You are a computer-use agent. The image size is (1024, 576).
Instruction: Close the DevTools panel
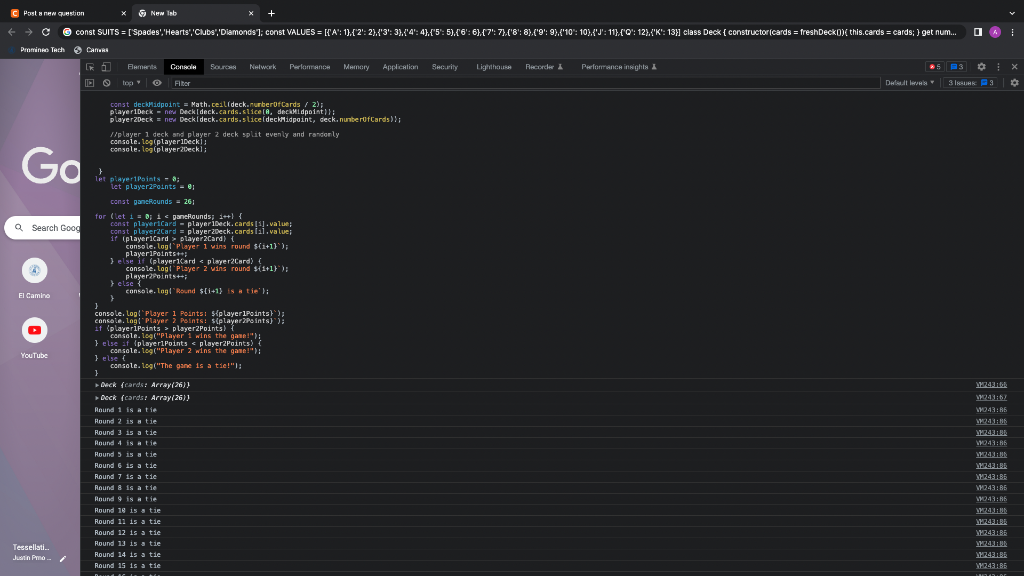coord(1014,67)
